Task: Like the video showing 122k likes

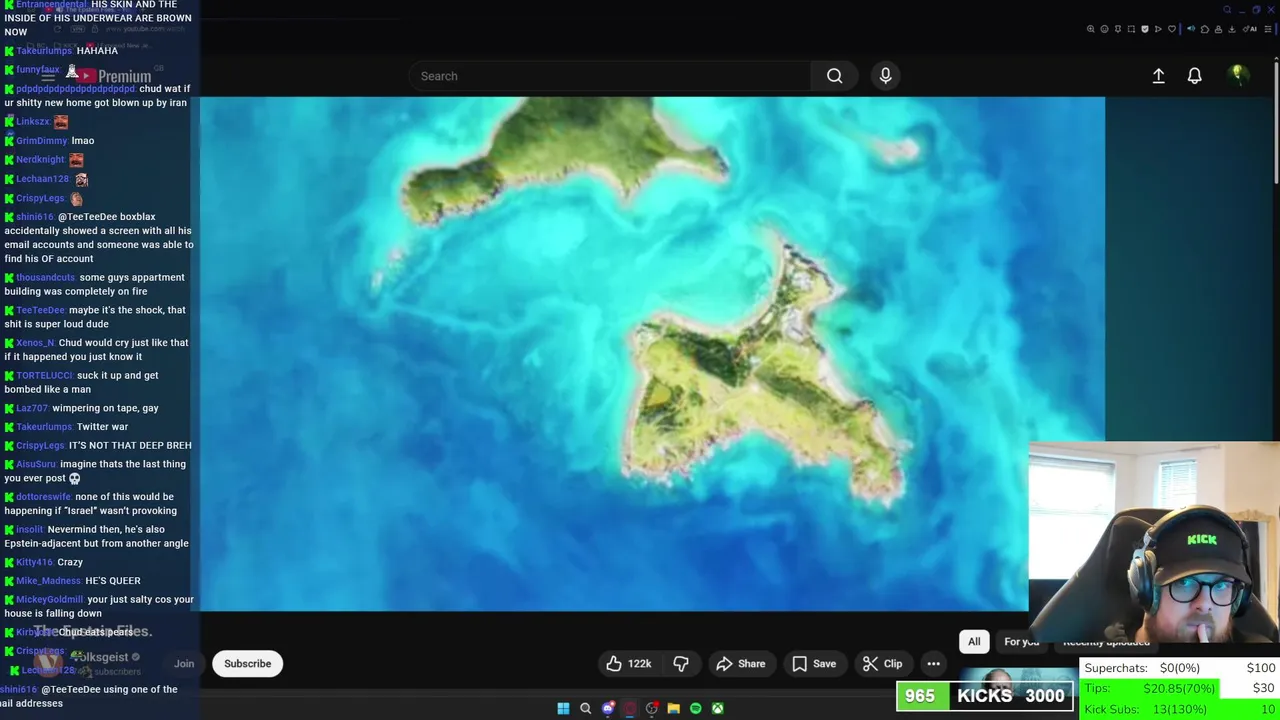Action: click(x=629, y=663)
